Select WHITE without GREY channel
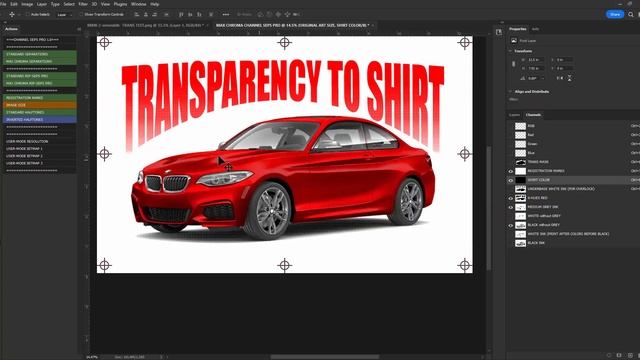Image resolution: width=640 pixels, height=360 pixels. (573, 216)
